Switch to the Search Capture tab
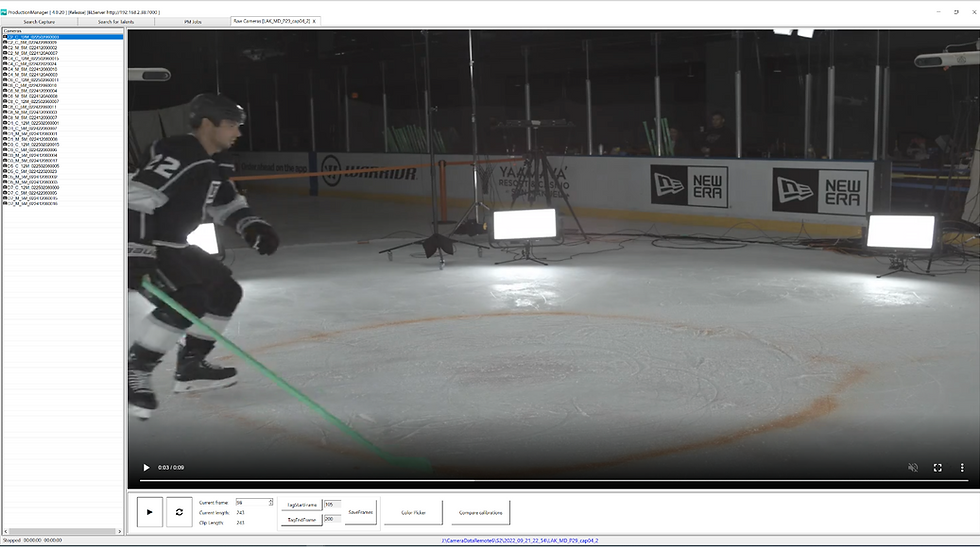This screenshot has width=980, height=550. pos(39,22)
